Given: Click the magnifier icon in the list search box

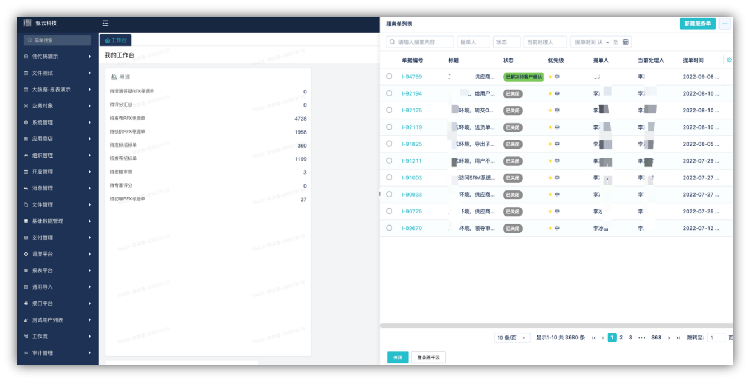Looking at the screenshot, I should tap(392, 42).
